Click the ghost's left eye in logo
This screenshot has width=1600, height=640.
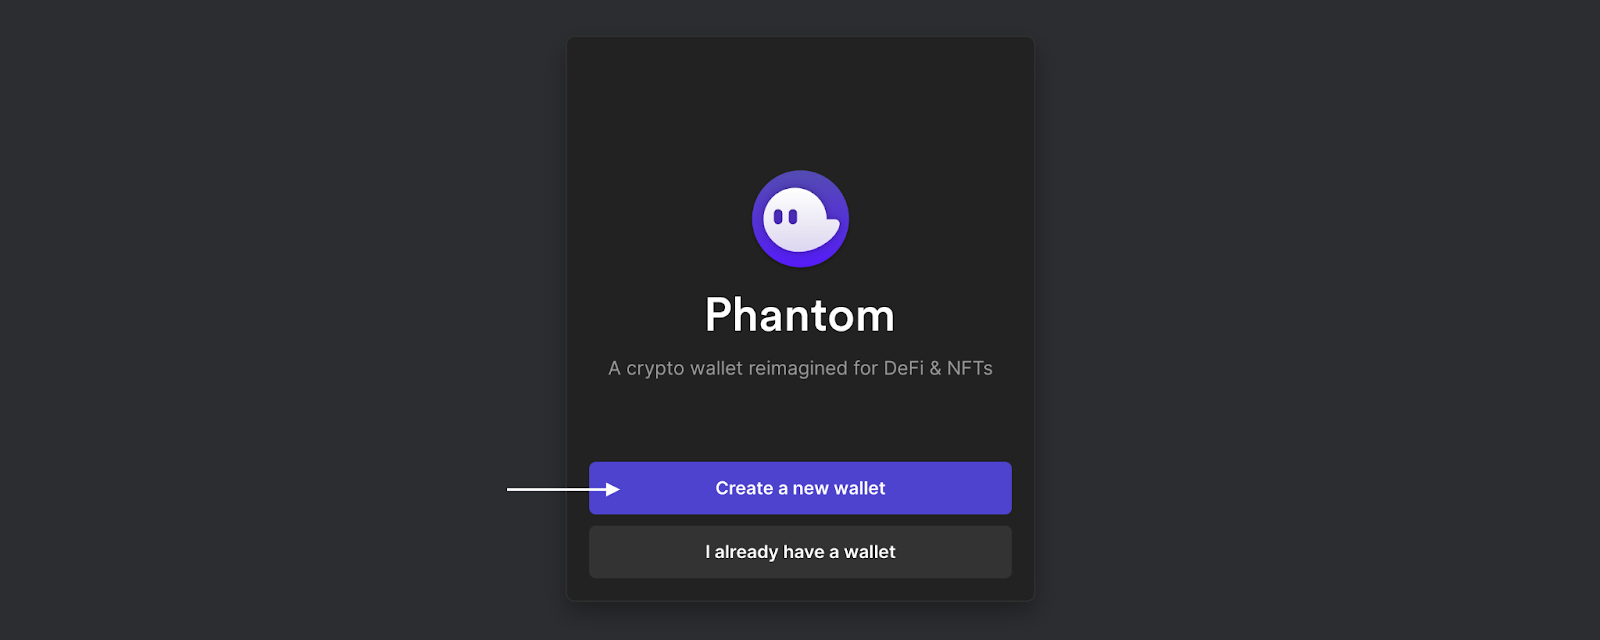(779, 216)
